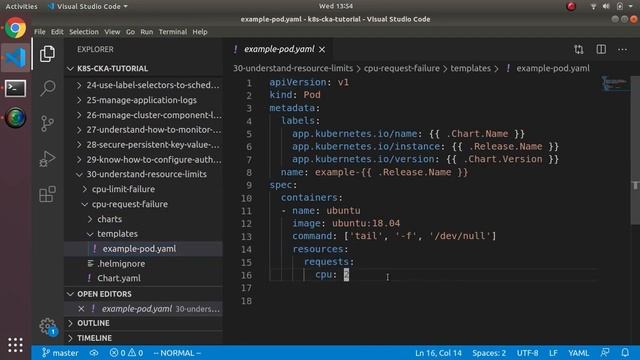Viewport: 640px width, 360px height.
Task: Click Visual Studio Code dock icon
Action: tap(16, 58)
